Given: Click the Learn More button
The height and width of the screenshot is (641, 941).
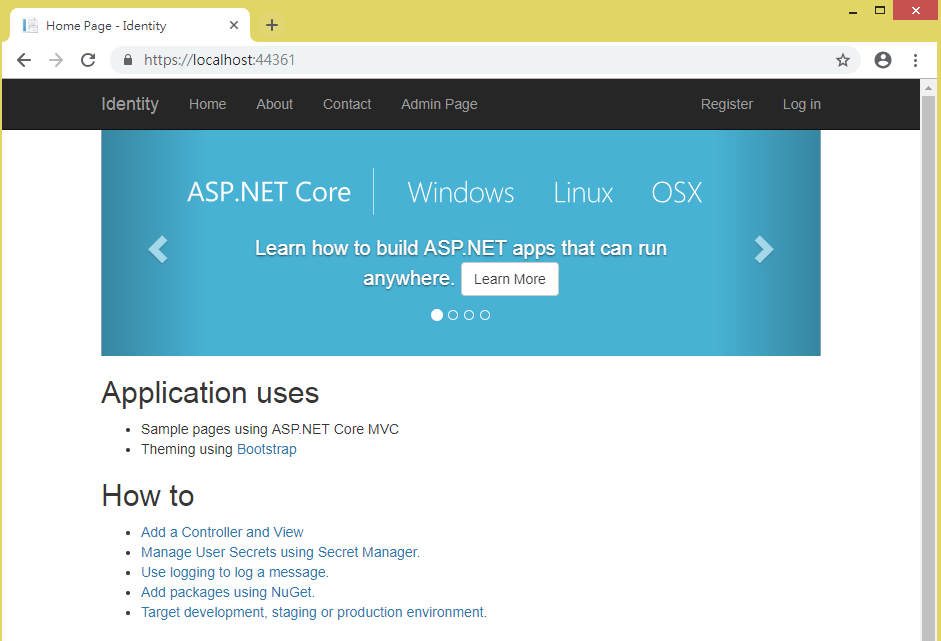Looking at the screenshot, I should click(510, 279).
